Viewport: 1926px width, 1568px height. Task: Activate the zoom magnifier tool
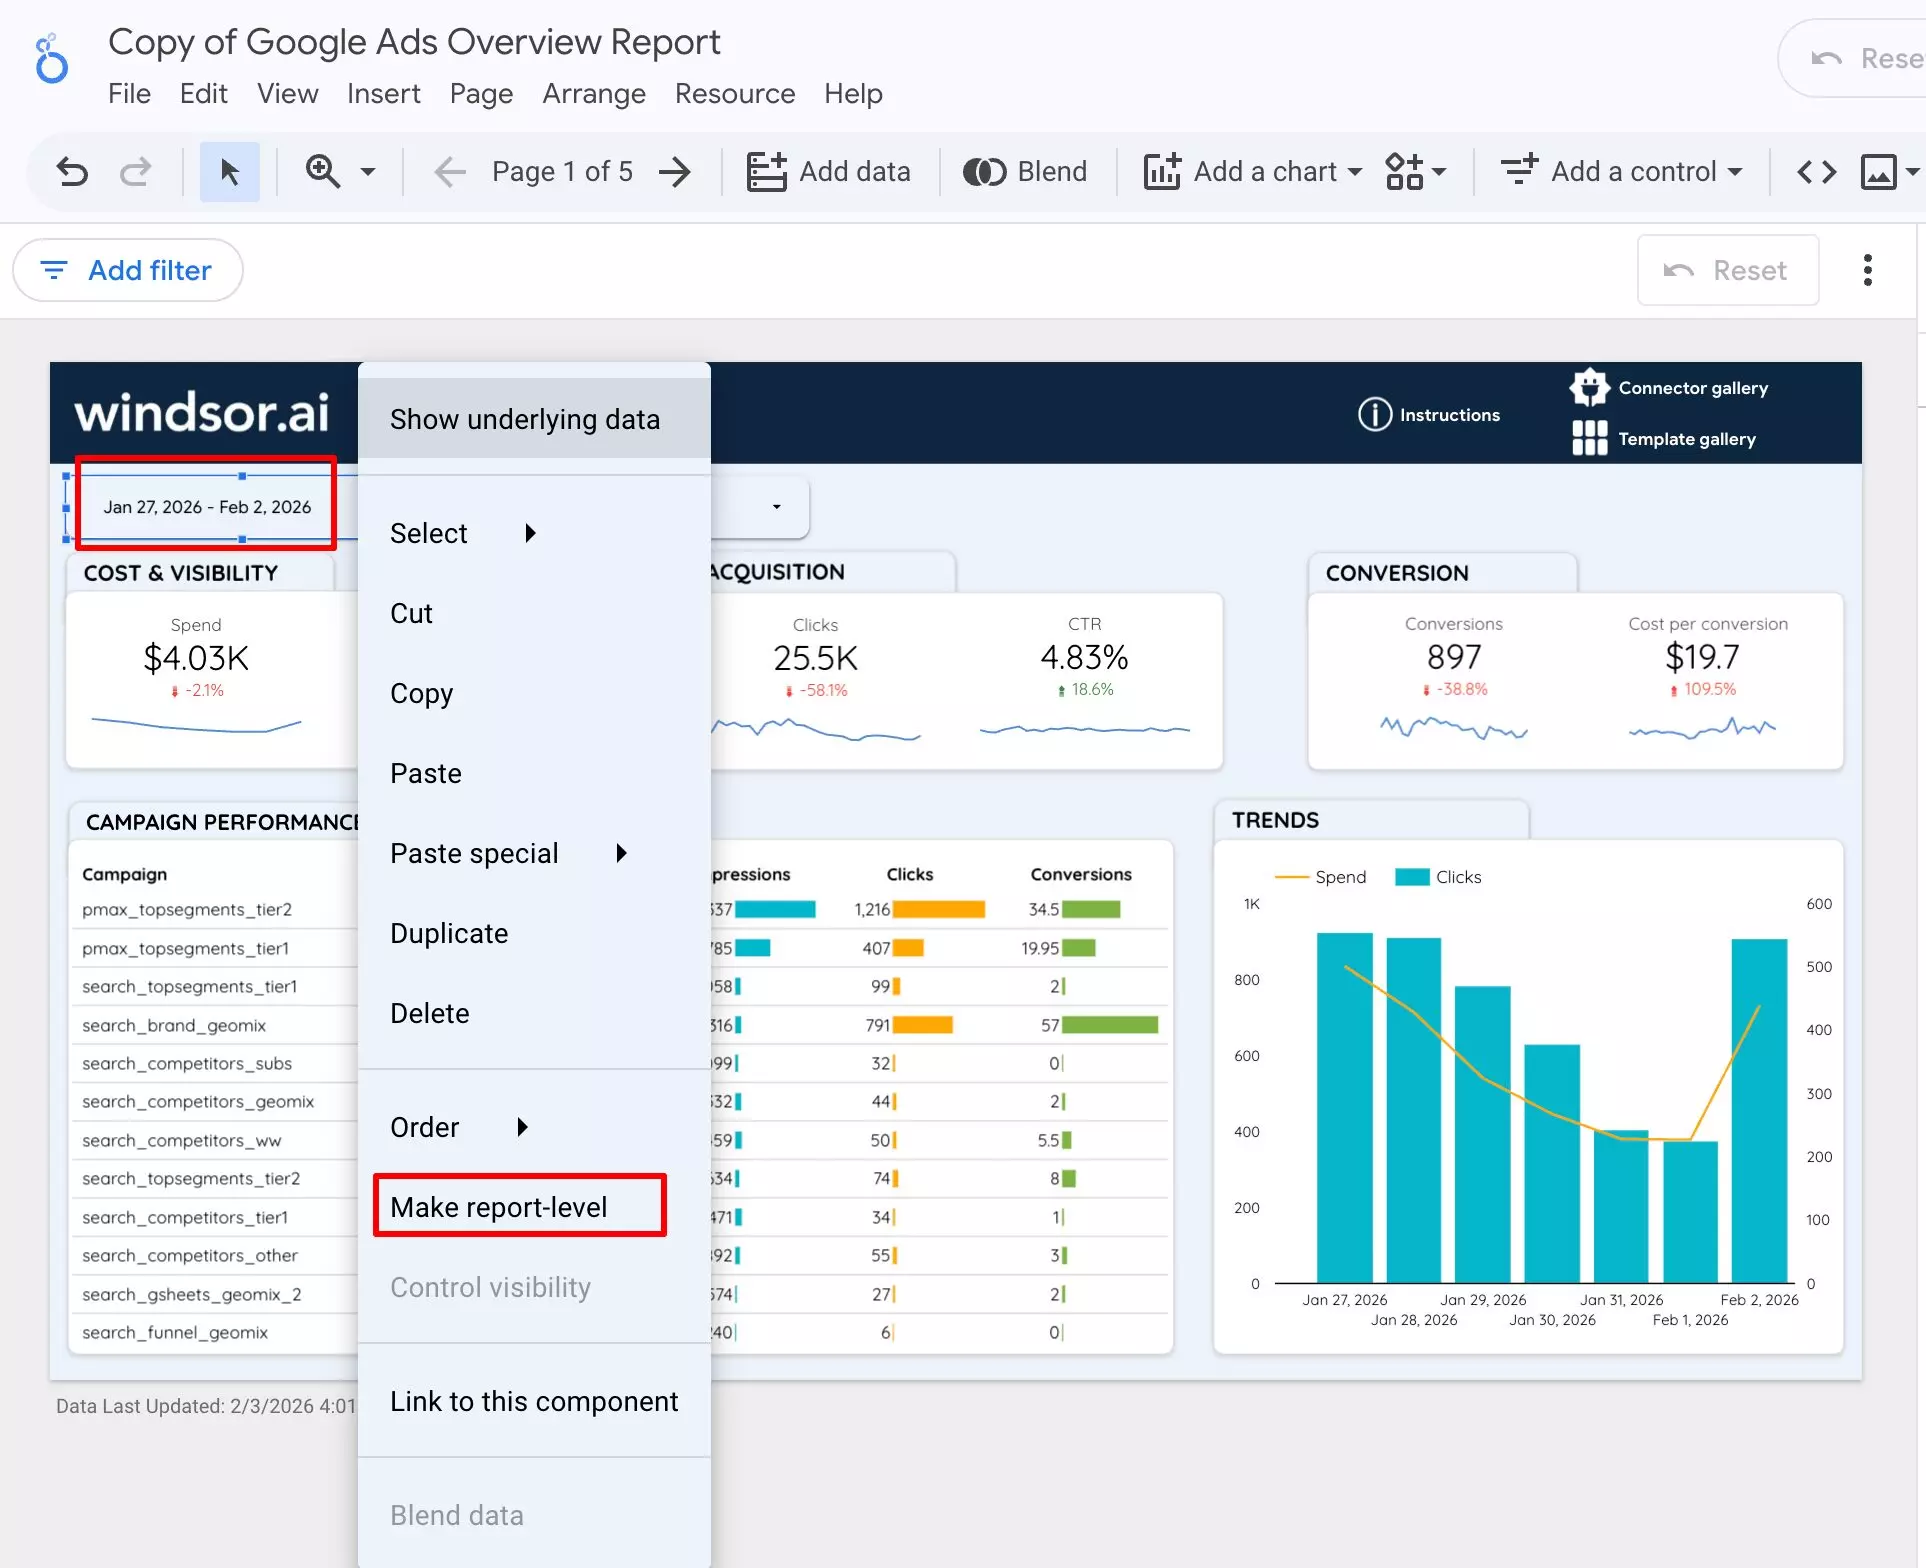pos(322,171)
